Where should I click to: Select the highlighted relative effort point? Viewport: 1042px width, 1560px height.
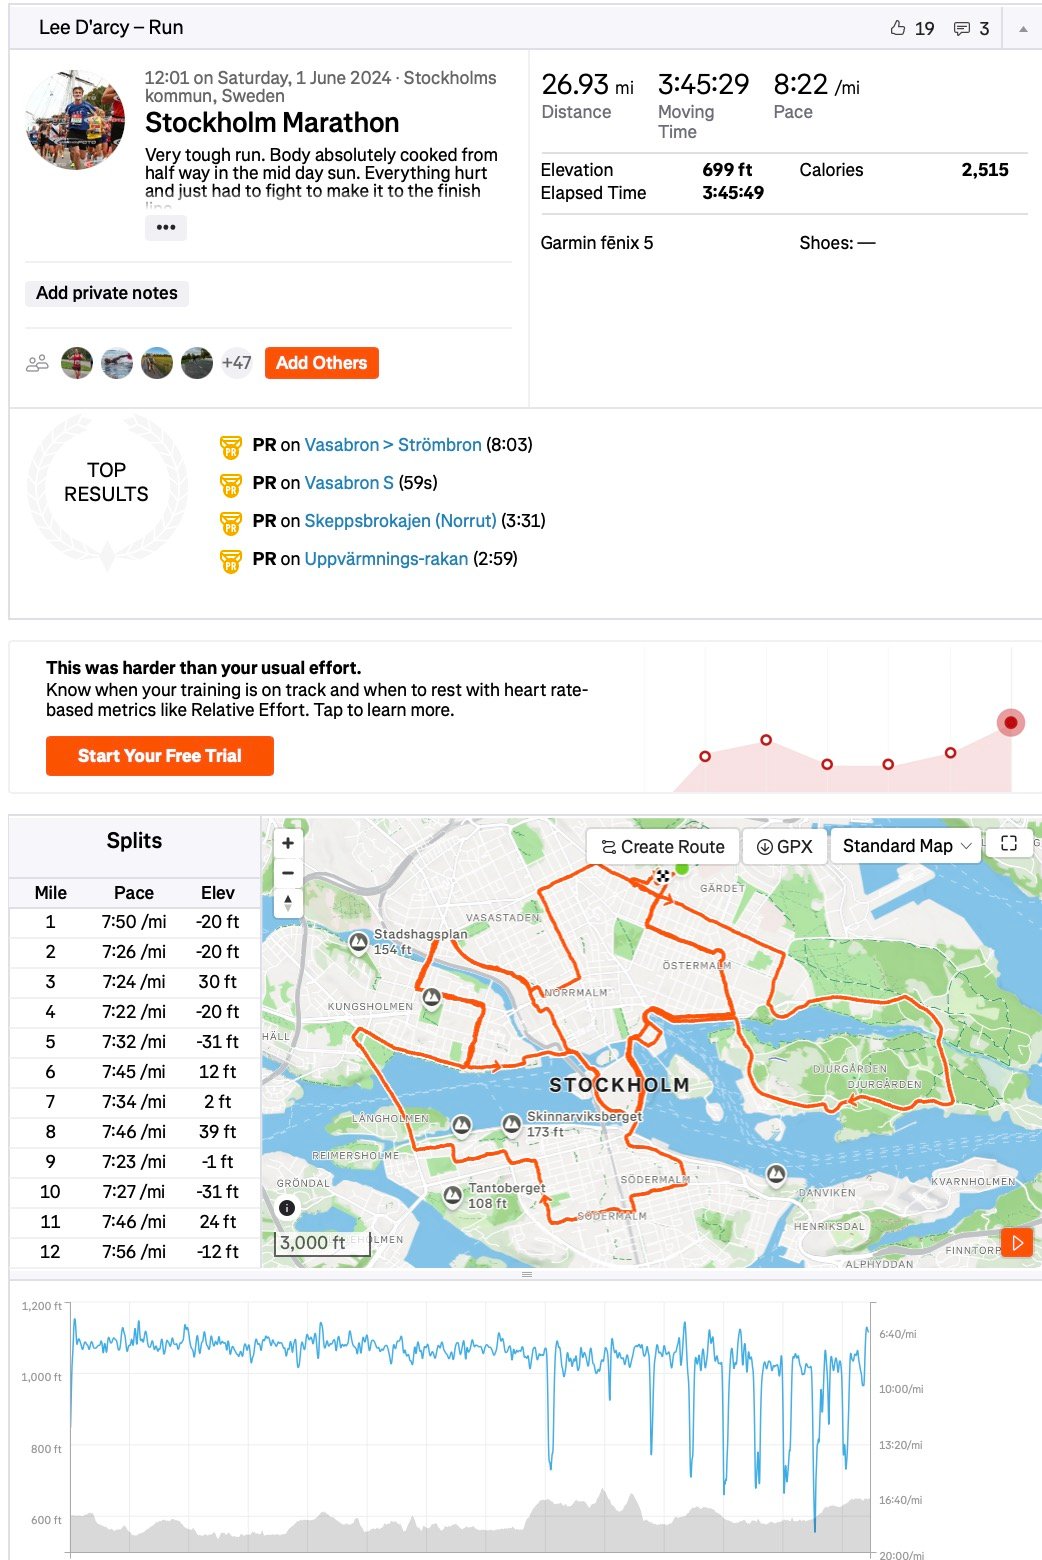pyautogui.click(x=1011, y=722)
